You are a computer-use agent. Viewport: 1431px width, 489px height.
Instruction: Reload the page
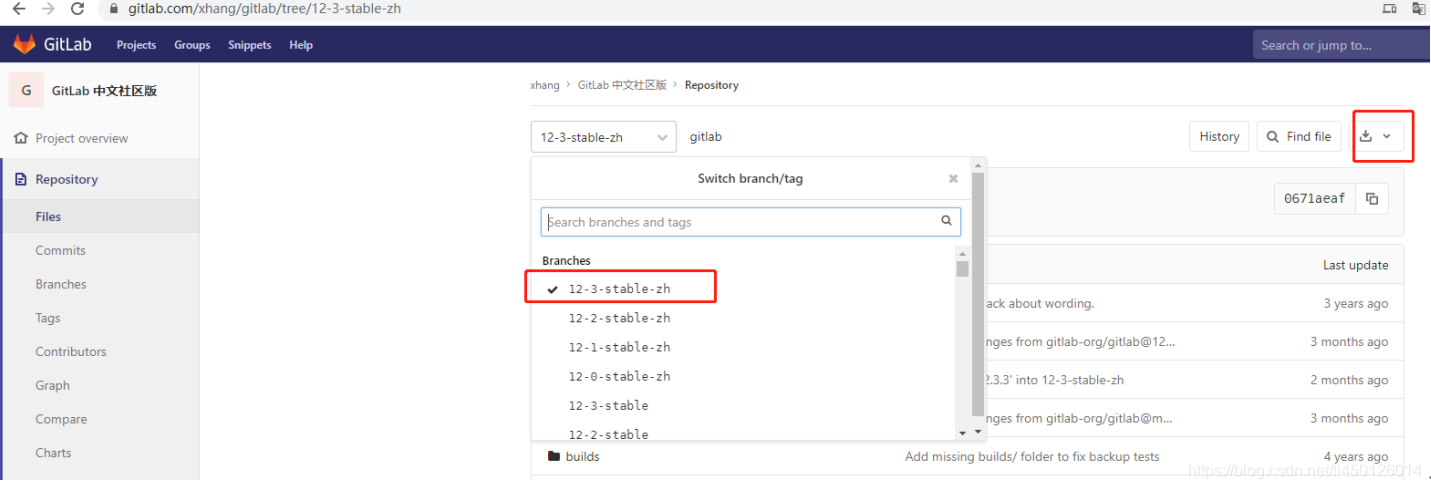[78, 9]
